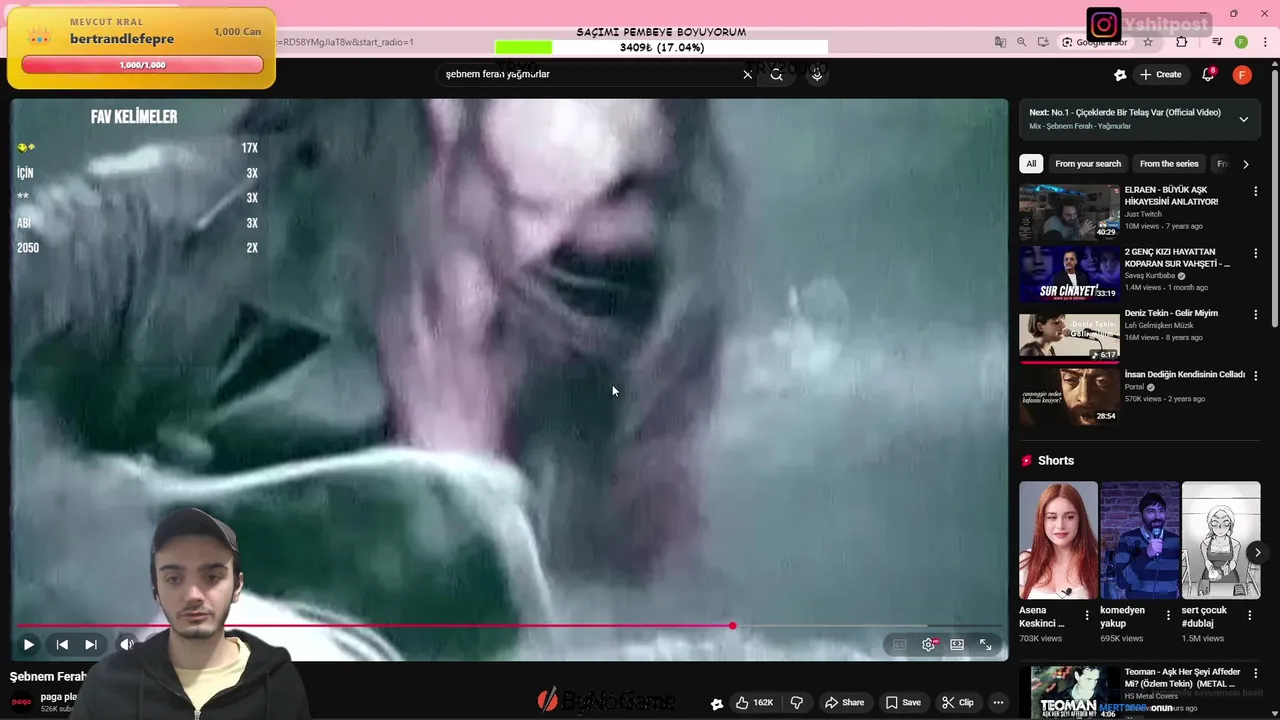The width and height of the screenshot is (1280, 720).
Task: Open menu for ELRAEN video
Action: click(x=1256, y=191)
